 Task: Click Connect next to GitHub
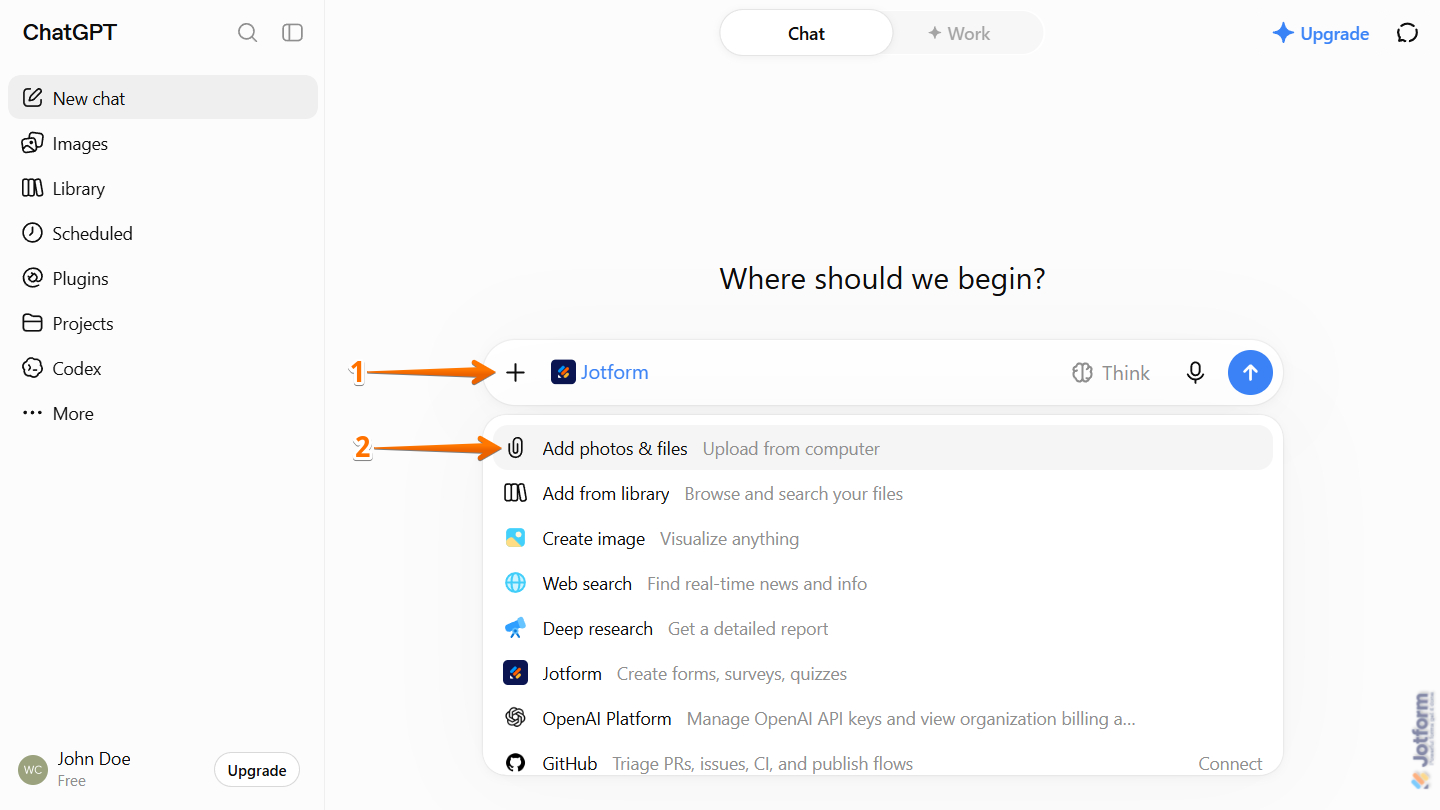point(1230,763)
